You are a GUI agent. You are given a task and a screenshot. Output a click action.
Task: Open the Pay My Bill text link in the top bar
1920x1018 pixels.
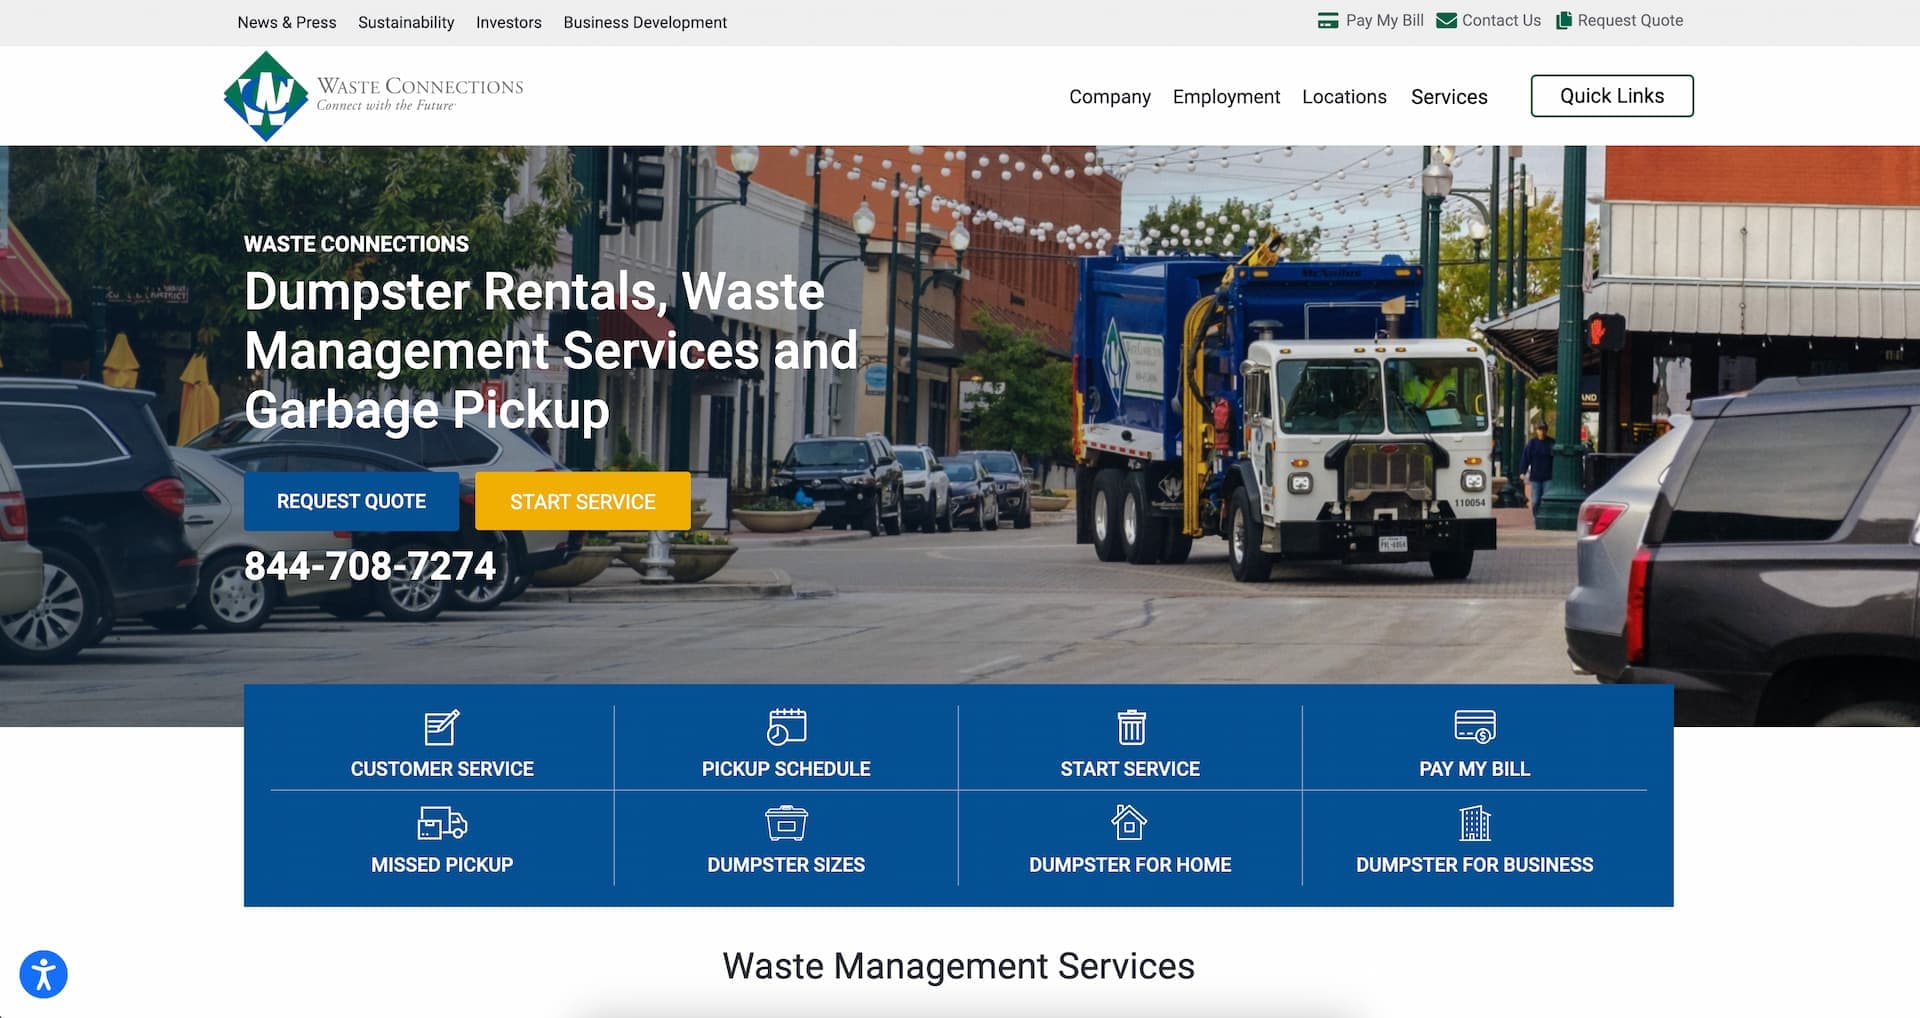1385,21
